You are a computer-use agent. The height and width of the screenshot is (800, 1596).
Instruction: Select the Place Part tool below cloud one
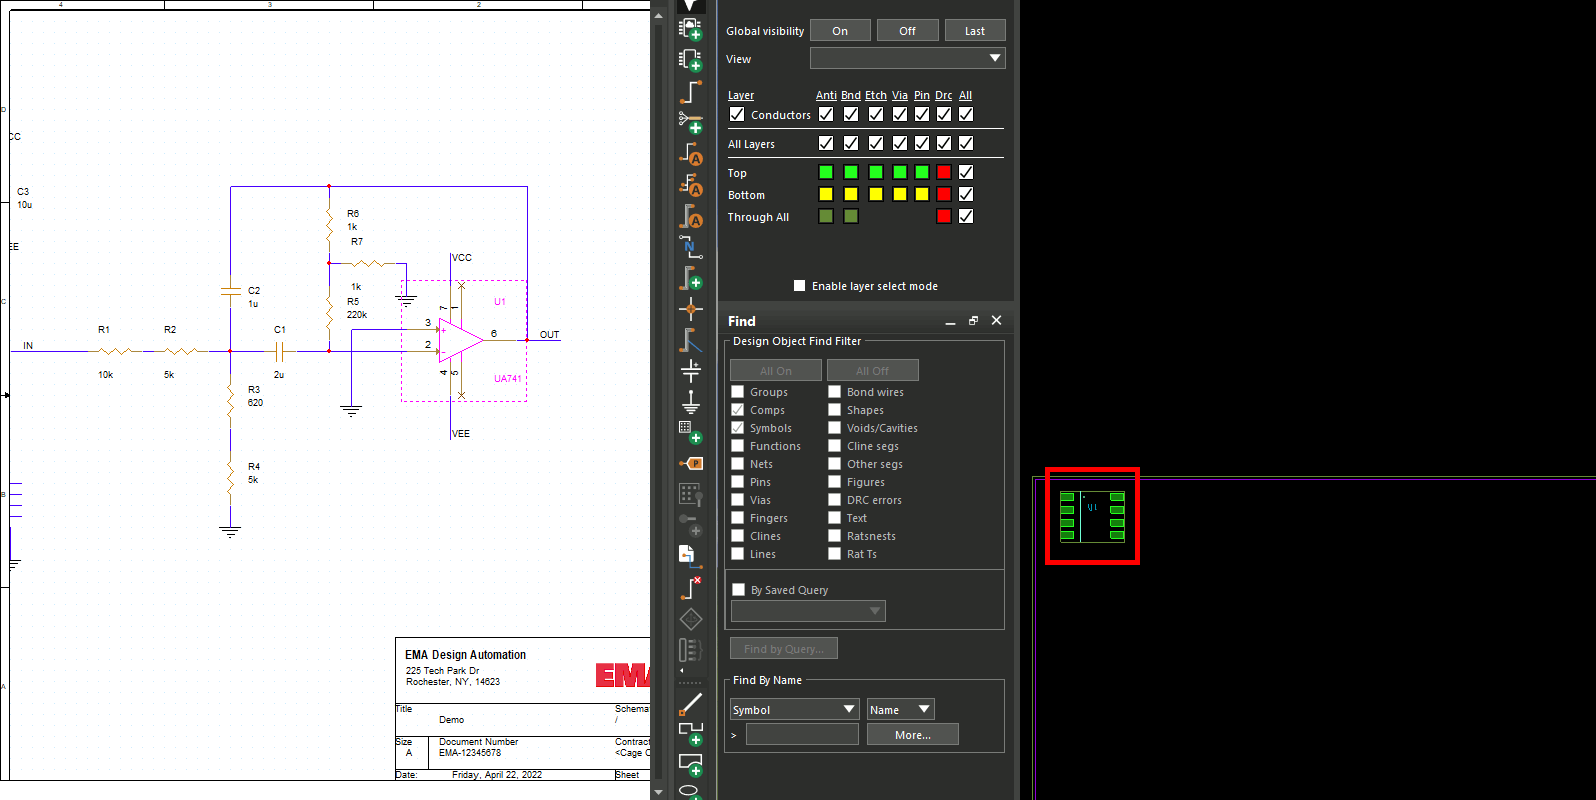coord(690,61)
